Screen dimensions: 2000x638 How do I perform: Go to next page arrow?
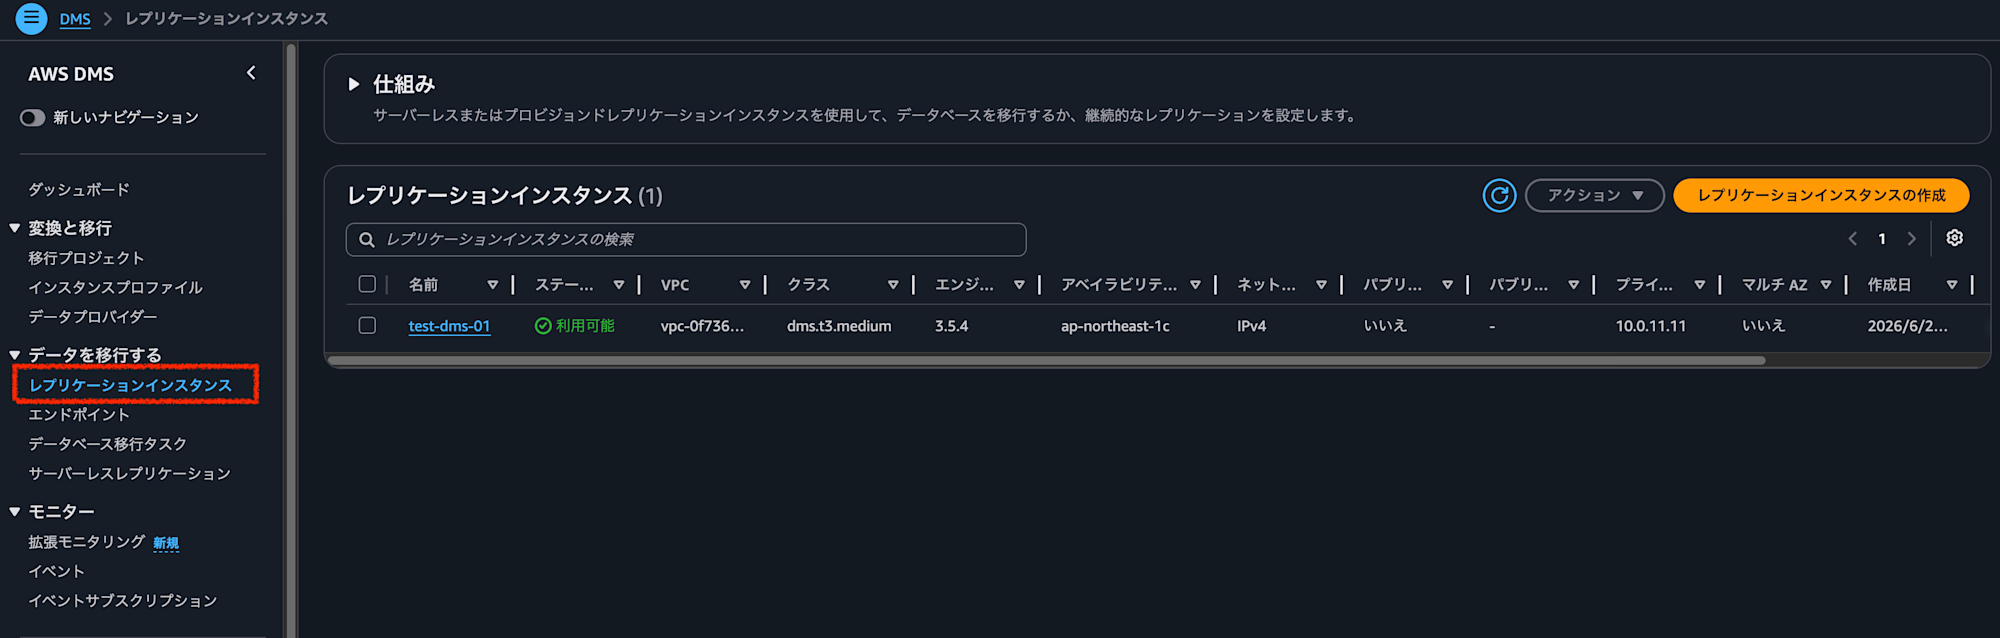[1911, 239]
